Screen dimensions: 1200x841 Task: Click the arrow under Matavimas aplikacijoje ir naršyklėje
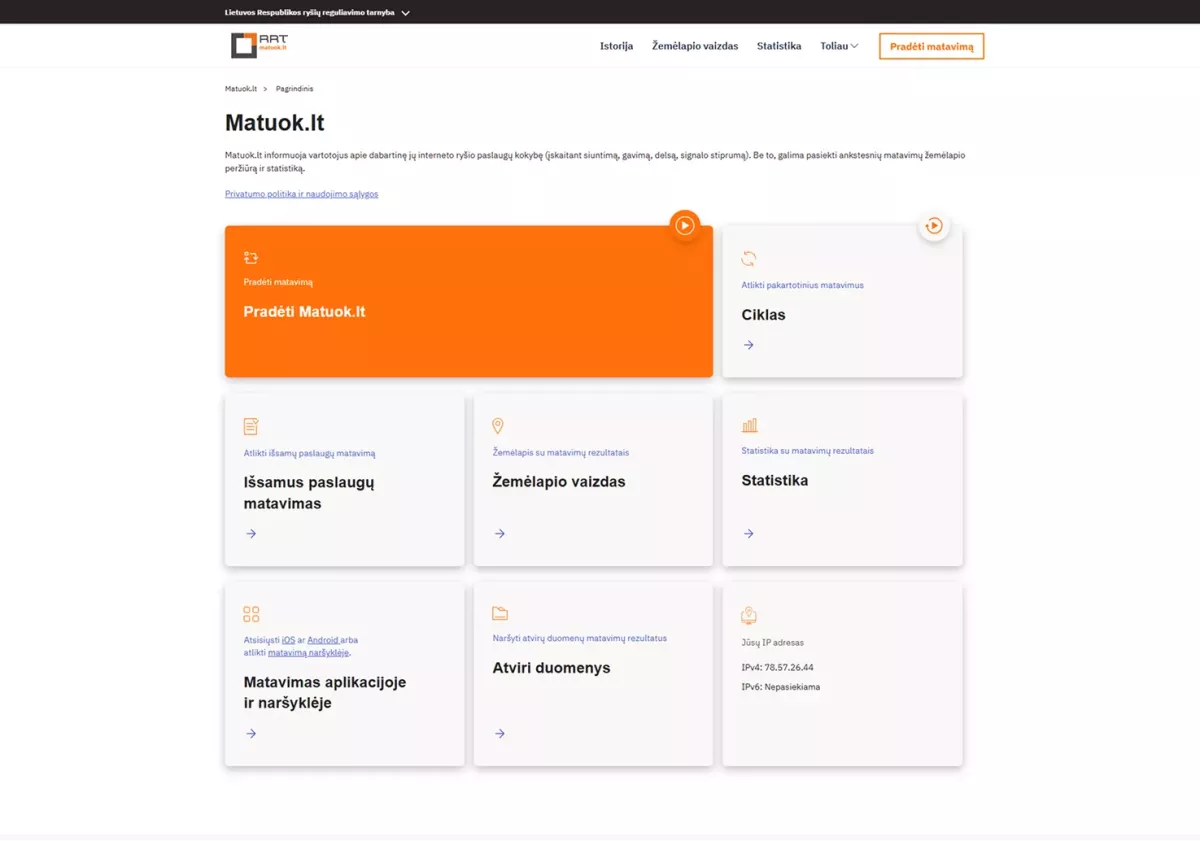251,734
